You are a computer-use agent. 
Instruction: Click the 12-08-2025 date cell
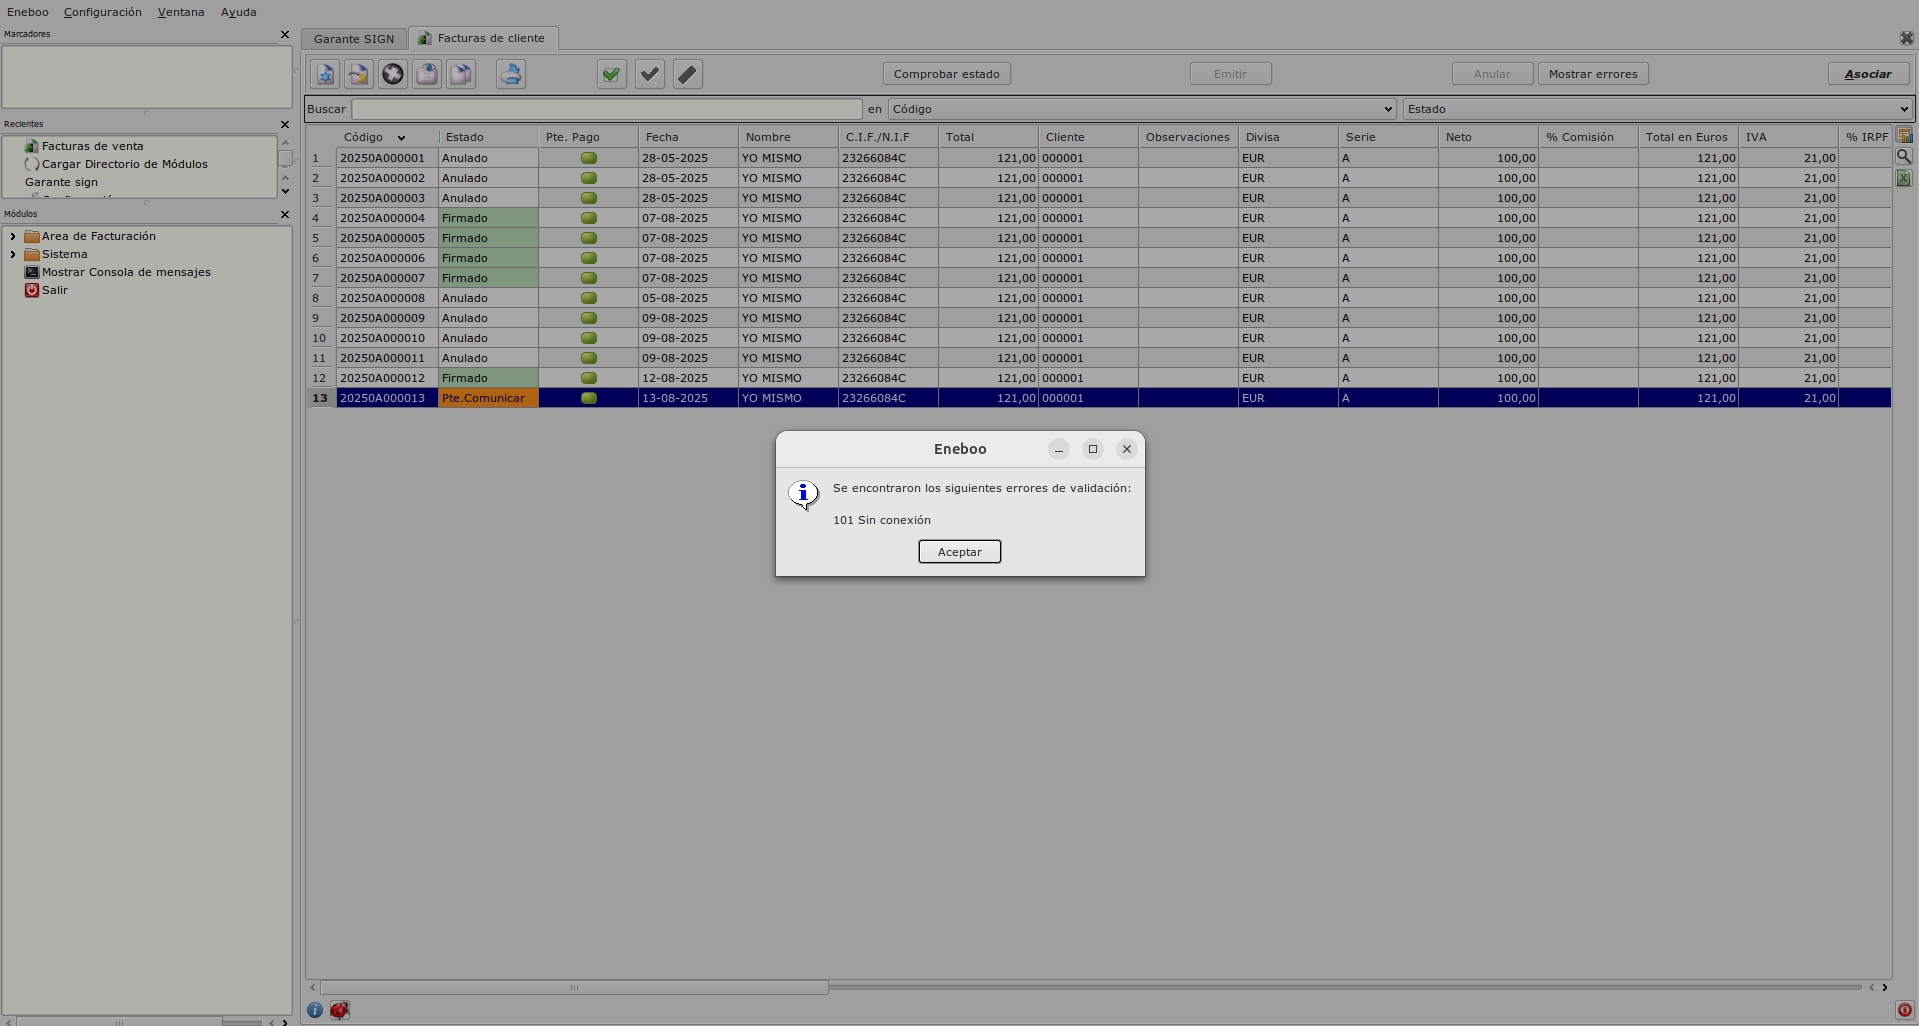pyautogui.click(x=688, y=378)
